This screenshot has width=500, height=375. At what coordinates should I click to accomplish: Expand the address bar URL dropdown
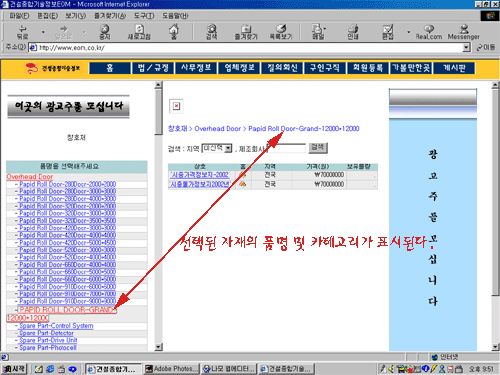(x=467, y=48)
